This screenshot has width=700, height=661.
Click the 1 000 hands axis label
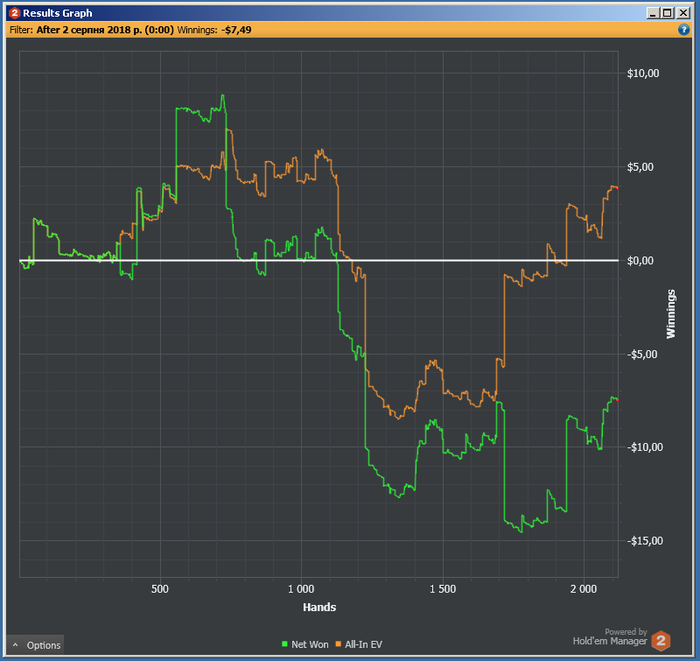point(301,589)
